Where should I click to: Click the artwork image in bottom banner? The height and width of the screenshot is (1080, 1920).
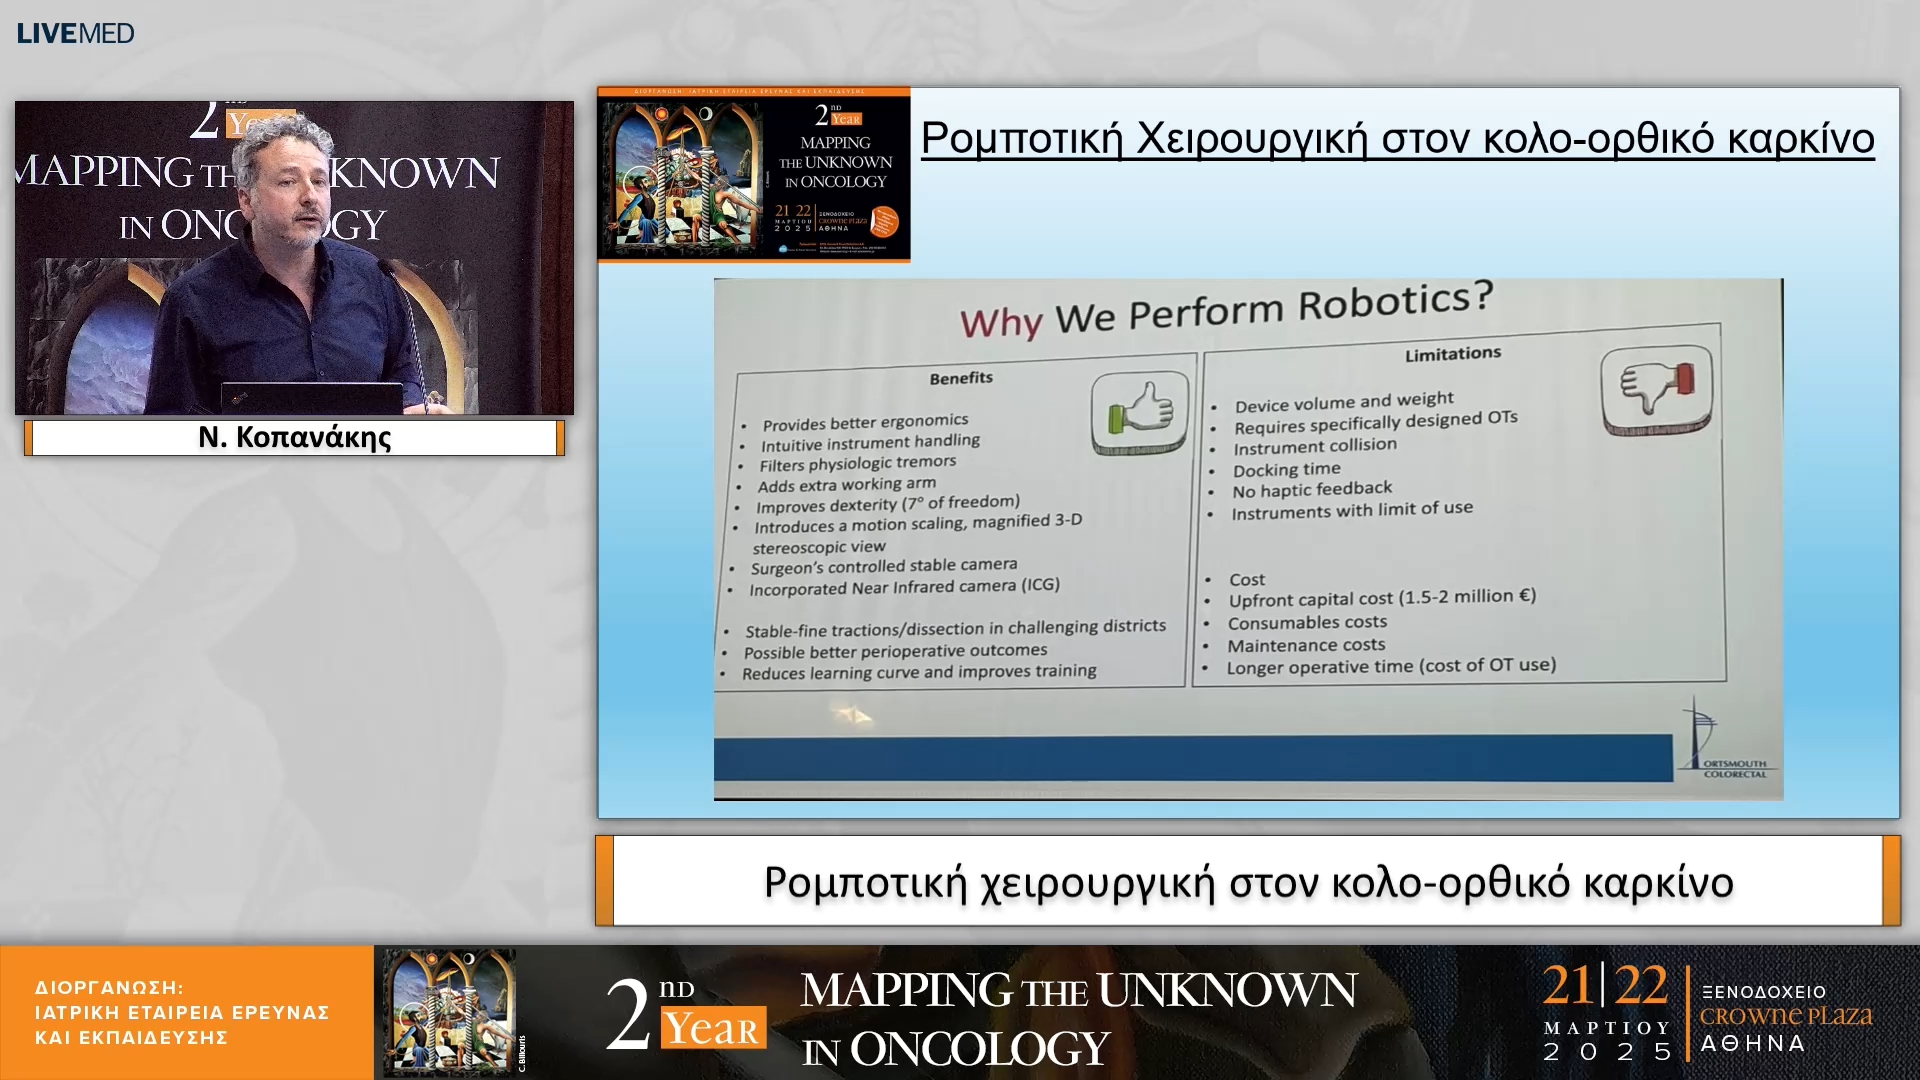(x=449, y=1012)
